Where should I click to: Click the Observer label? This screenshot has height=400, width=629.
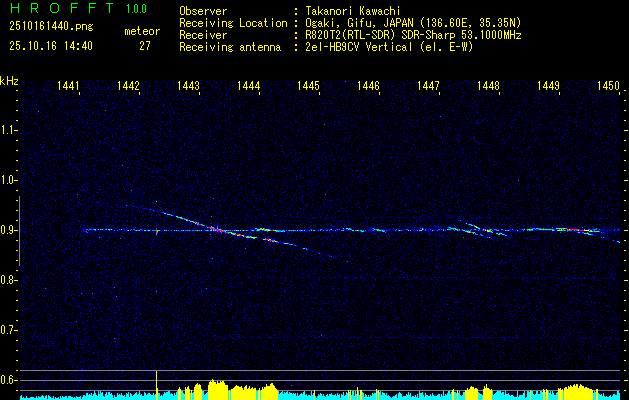tap(203, 11)
